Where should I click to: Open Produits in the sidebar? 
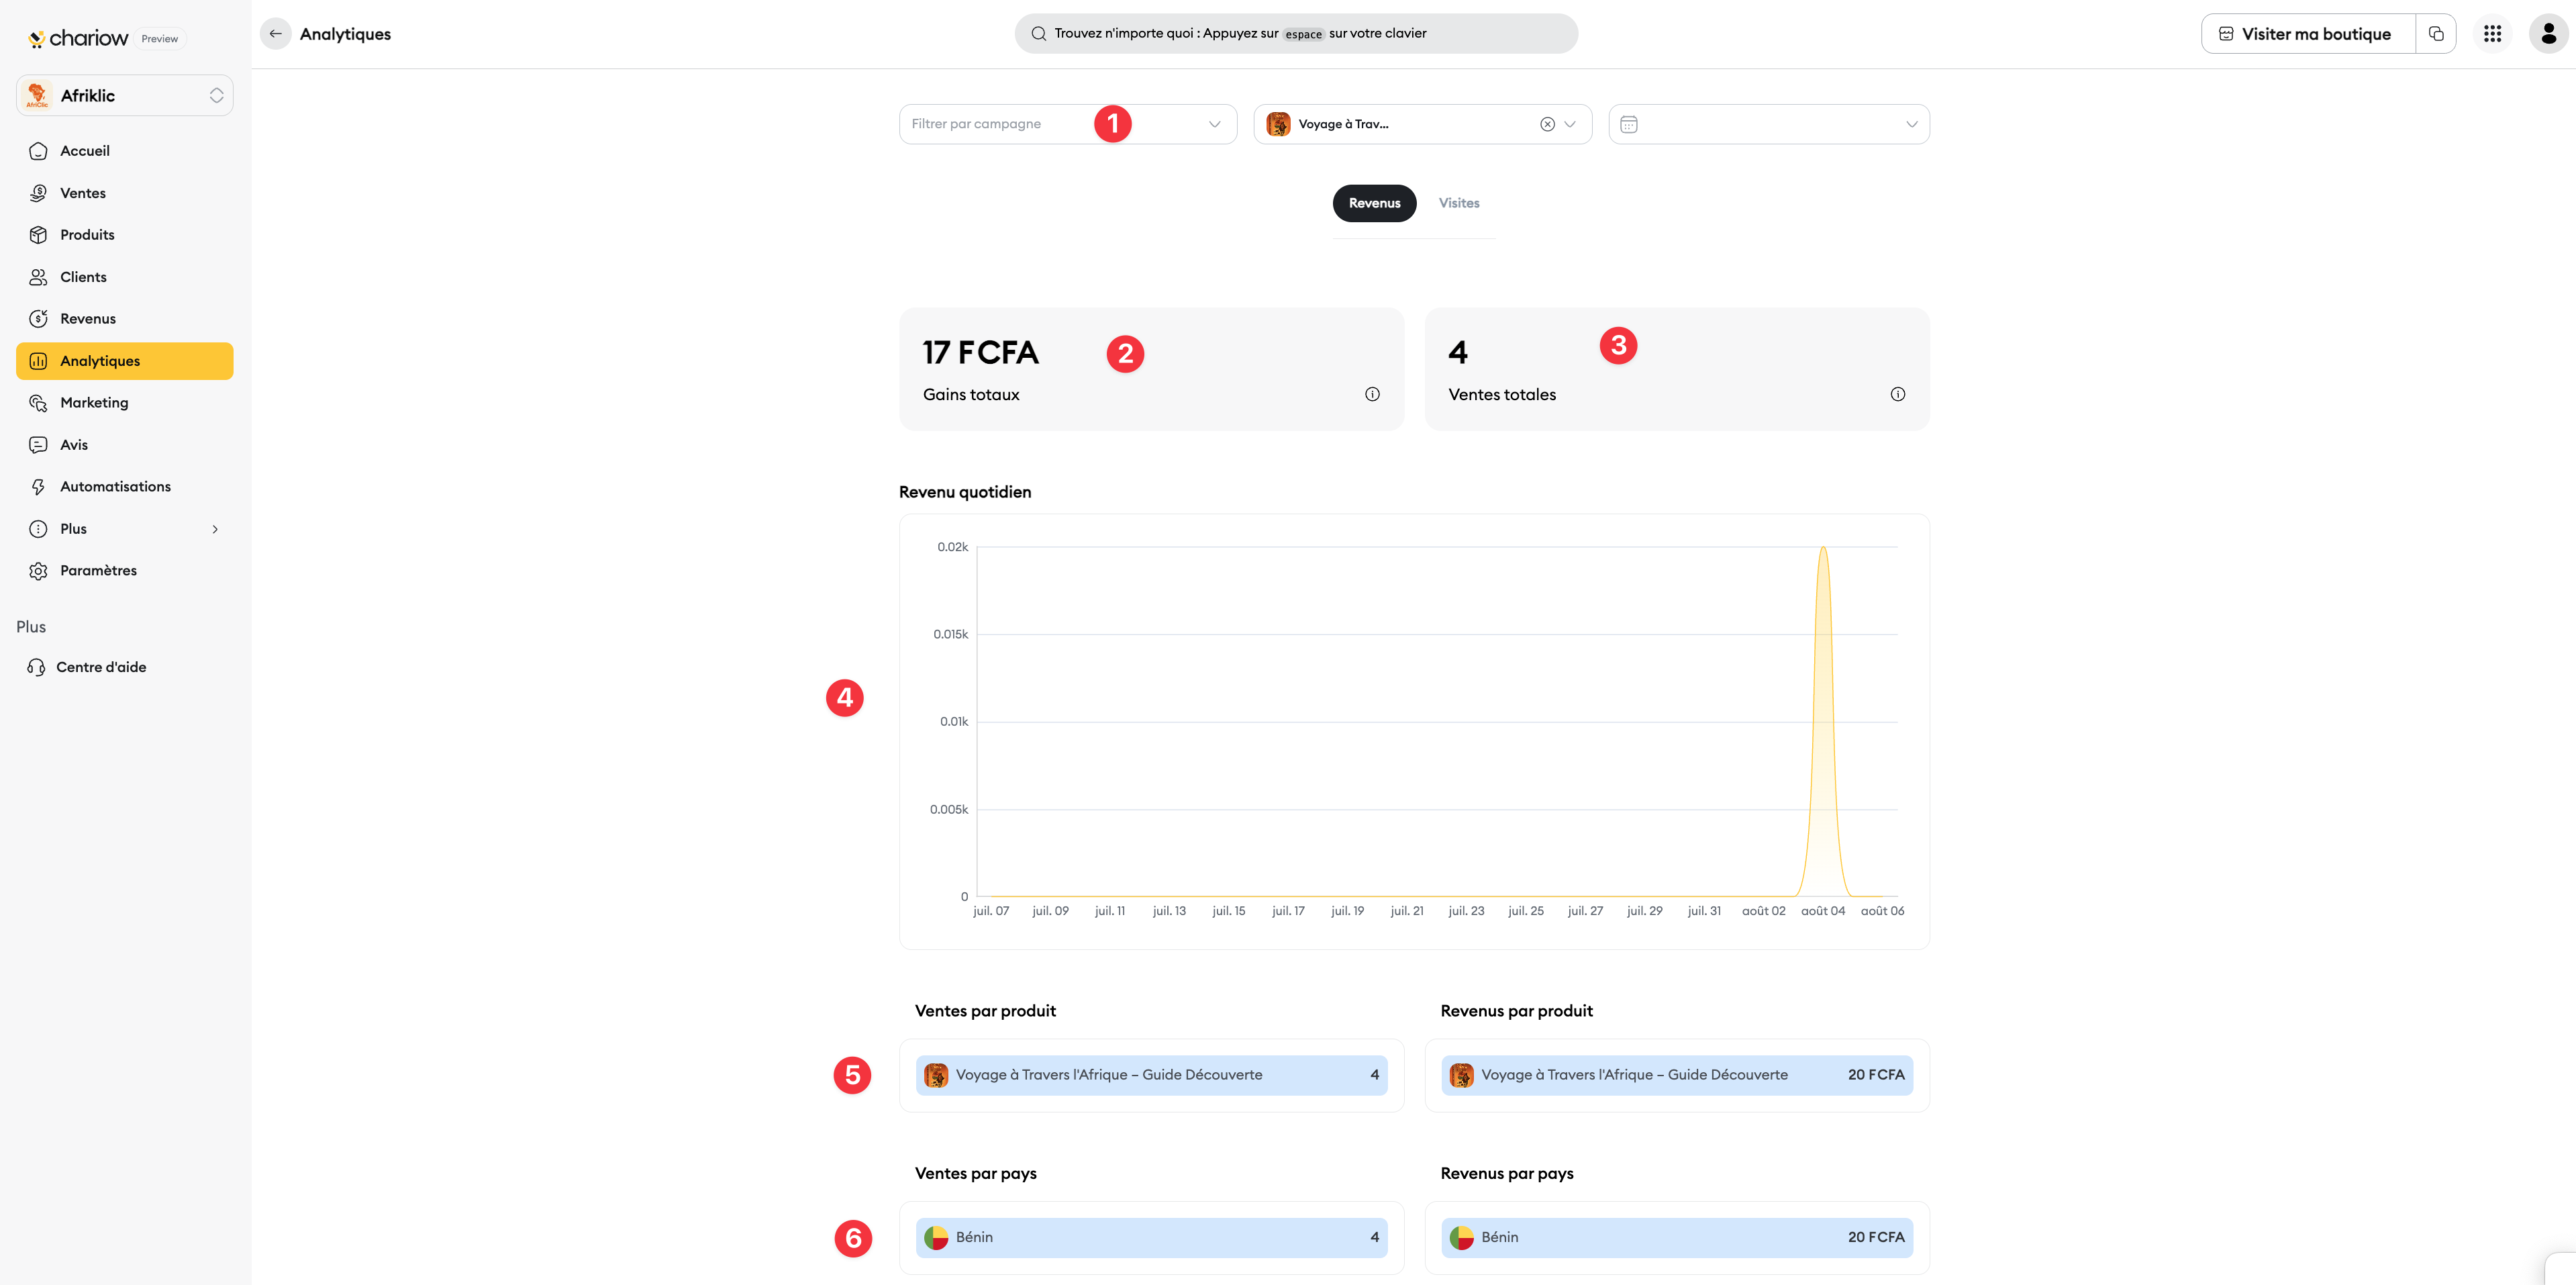(125, 235)
